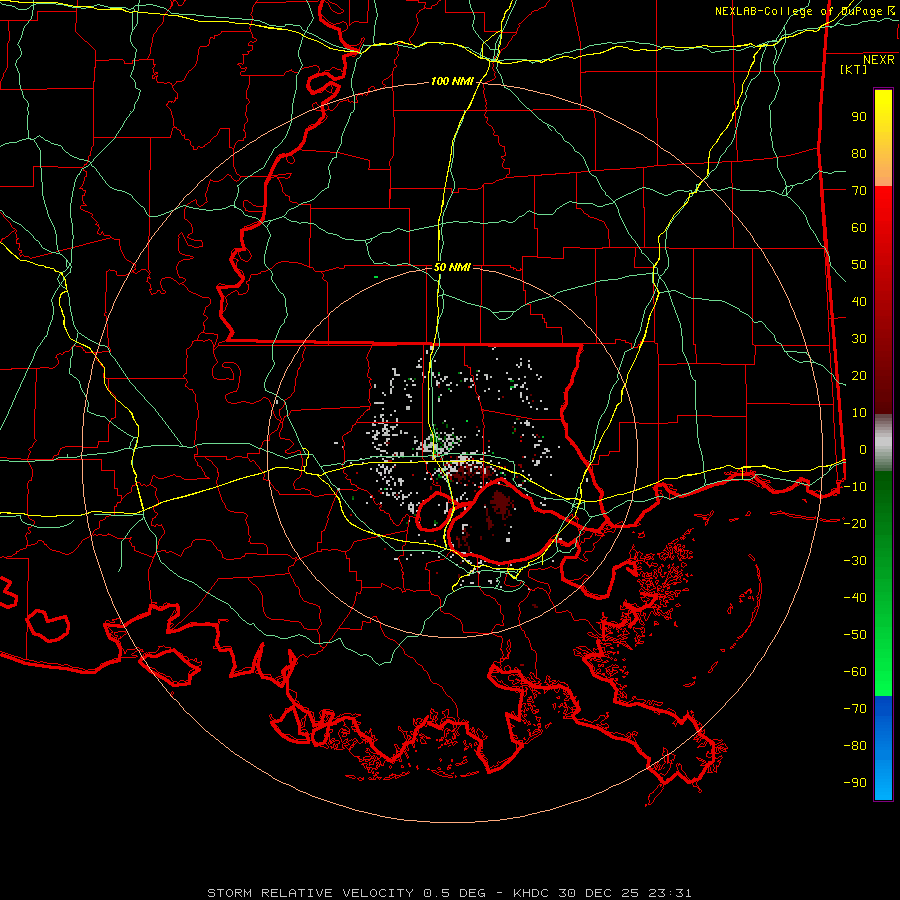Click the 100 NMI range ring label

pyautogui.click(x=452, y=82)
